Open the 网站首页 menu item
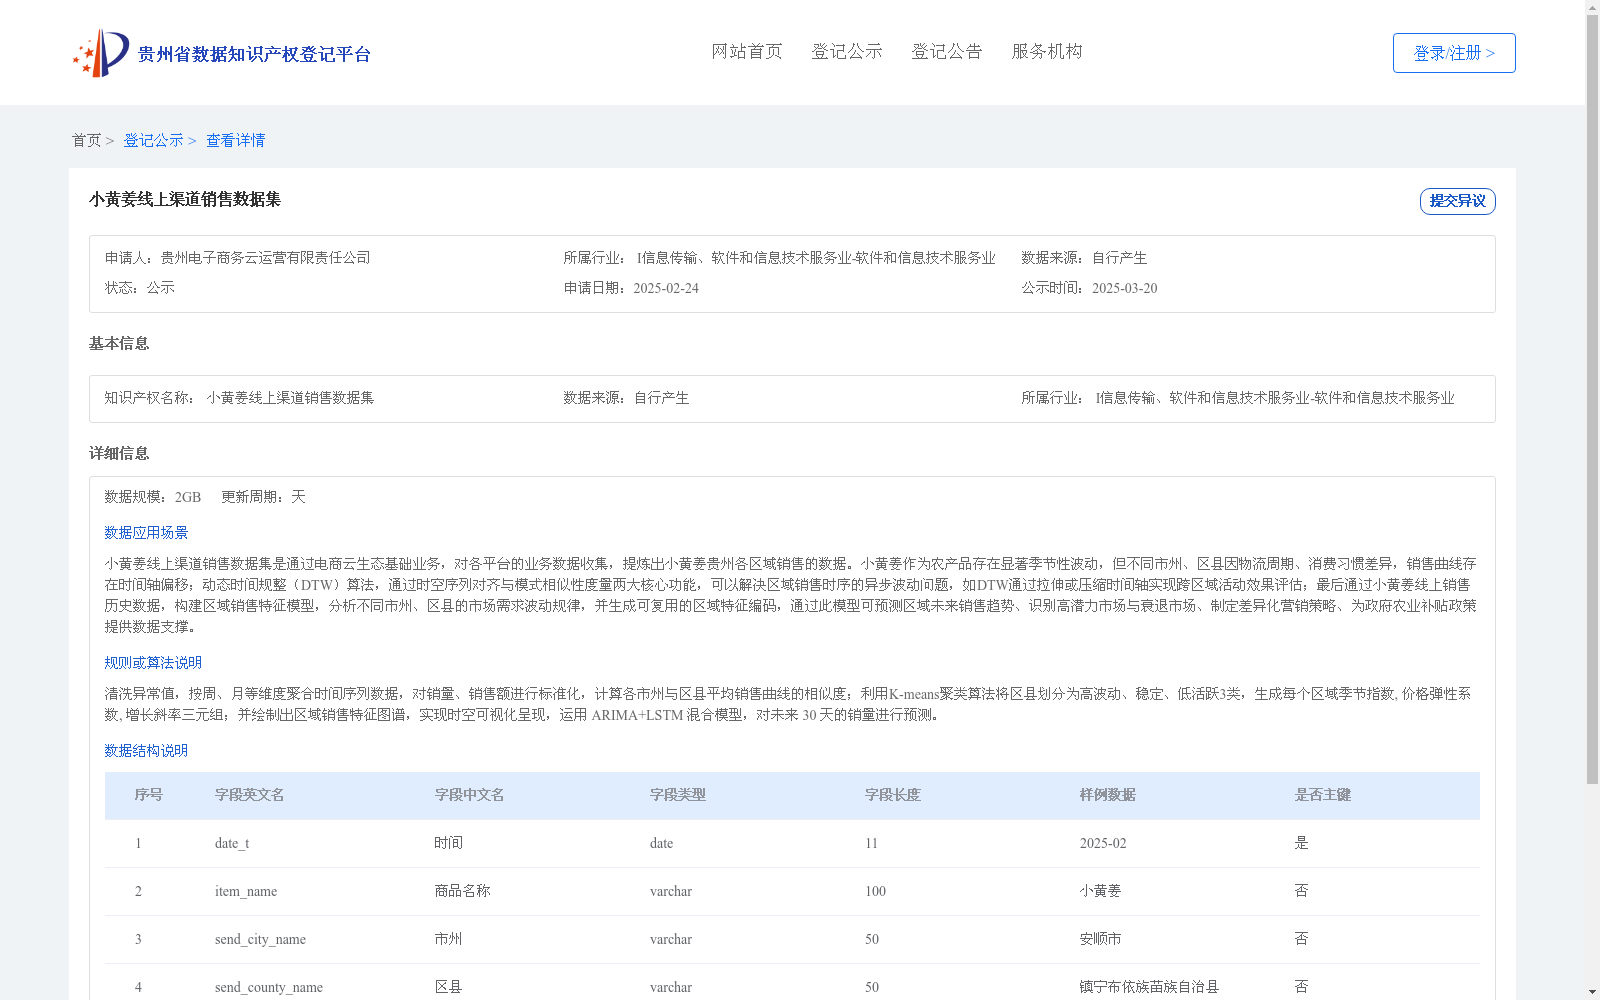Viewport: 1600px width, 1000px height. point(747,52)
